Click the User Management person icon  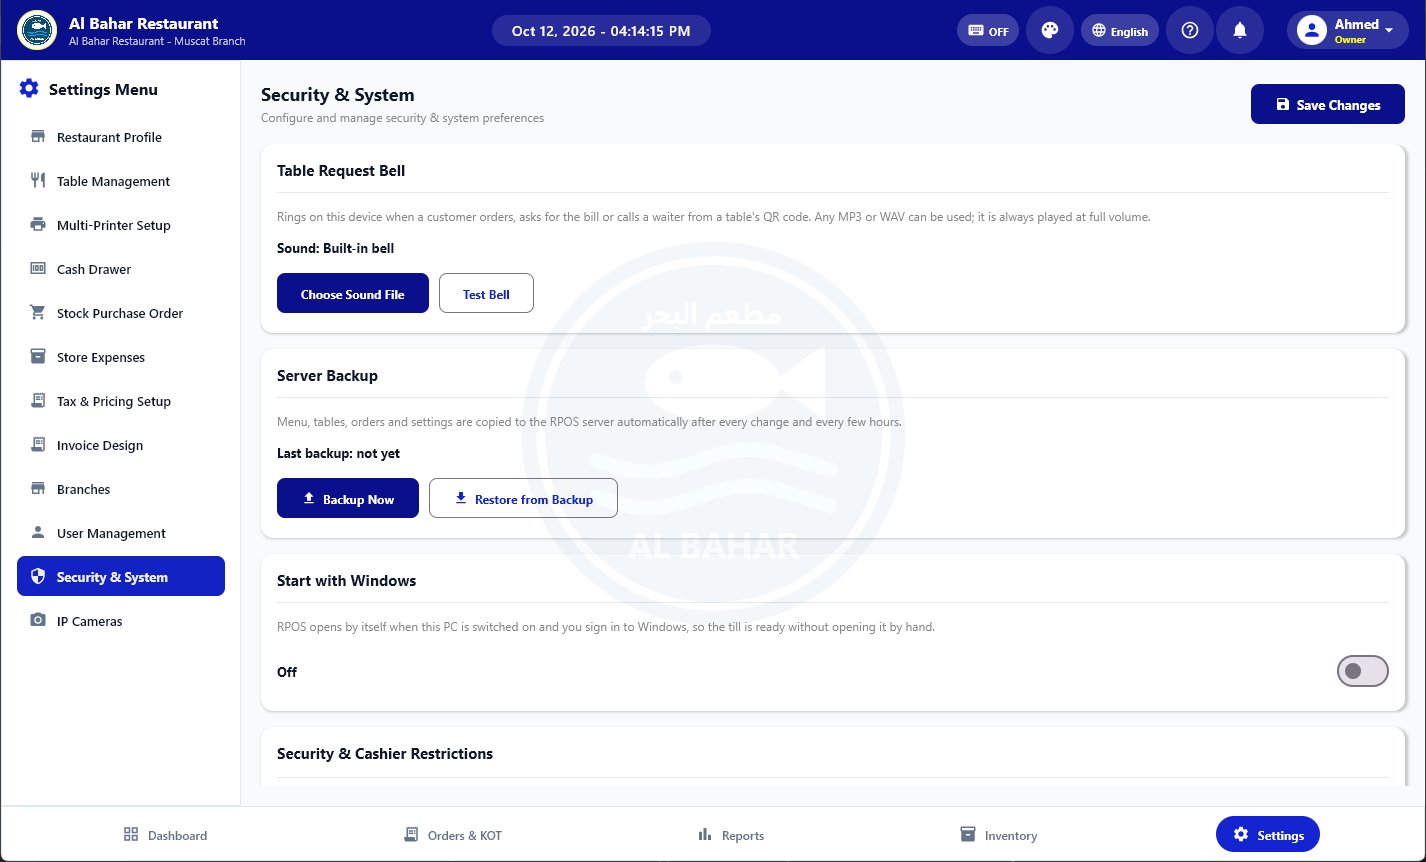pos(38,533)
